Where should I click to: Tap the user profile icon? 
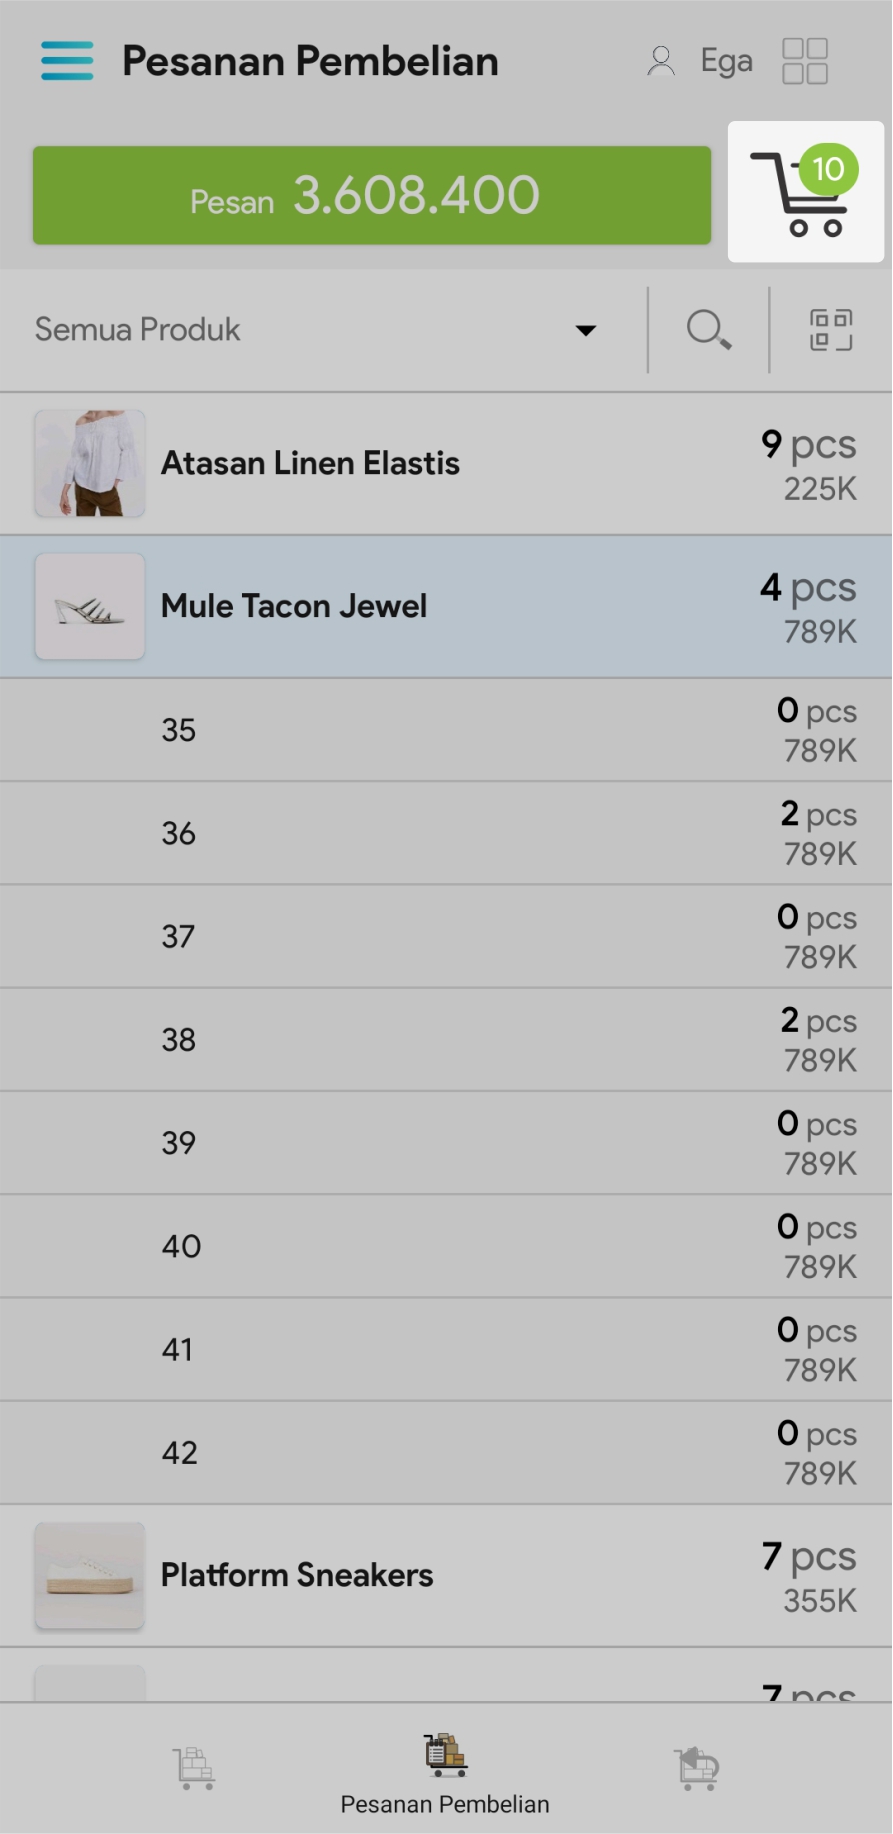(x=660, y=61)
